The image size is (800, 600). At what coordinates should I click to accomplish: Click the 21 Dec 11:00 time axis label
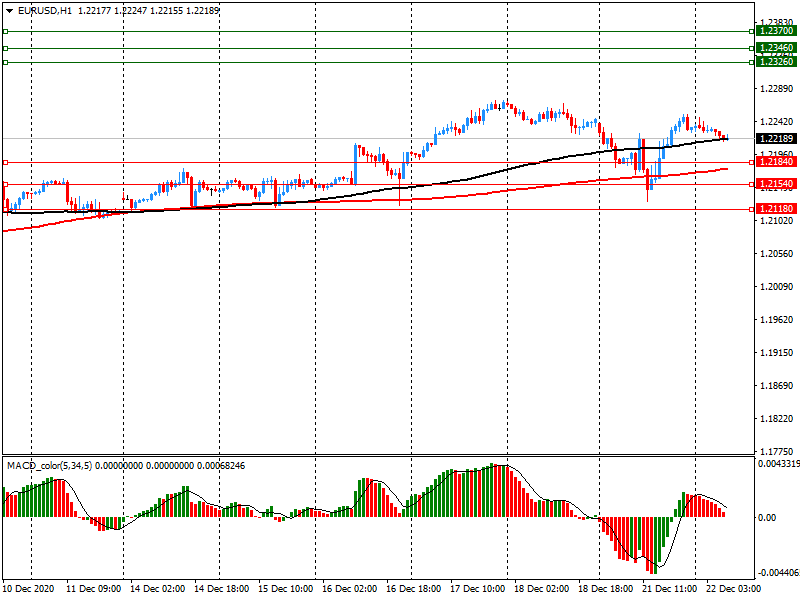[x=669, y=589]
